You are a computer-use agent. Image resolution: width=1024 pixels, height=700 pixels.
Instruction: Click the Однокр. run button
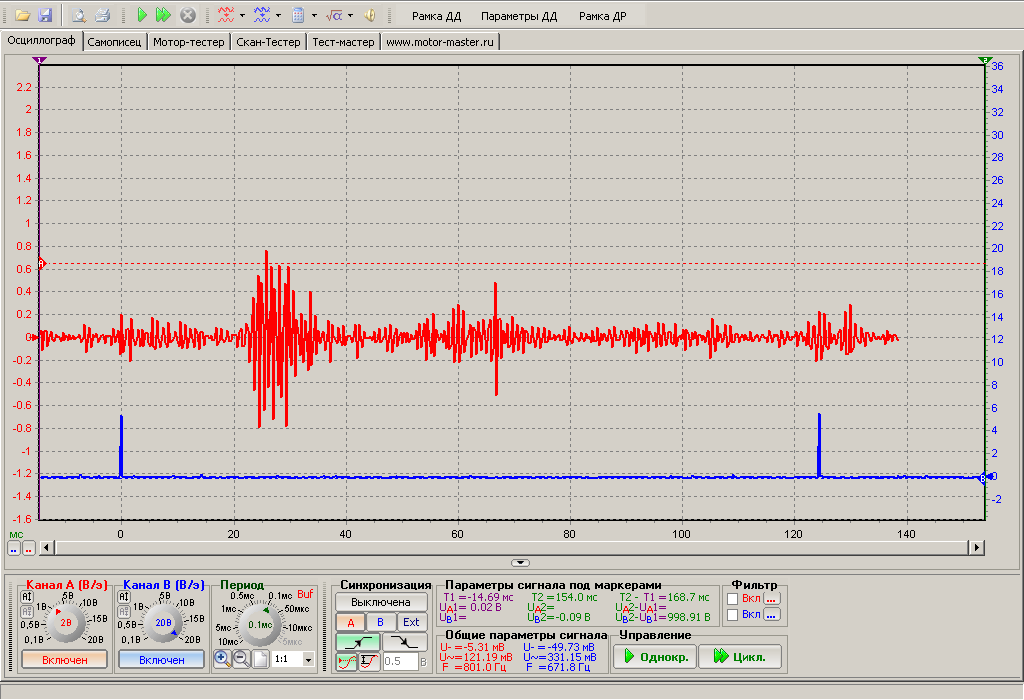pyautogui.click(x=655, y=656)
